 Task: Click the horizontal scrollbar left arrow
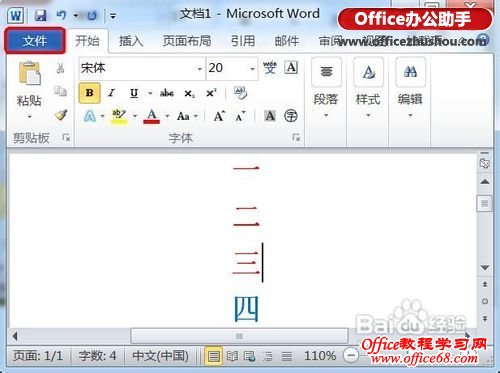tap(15, 336)
